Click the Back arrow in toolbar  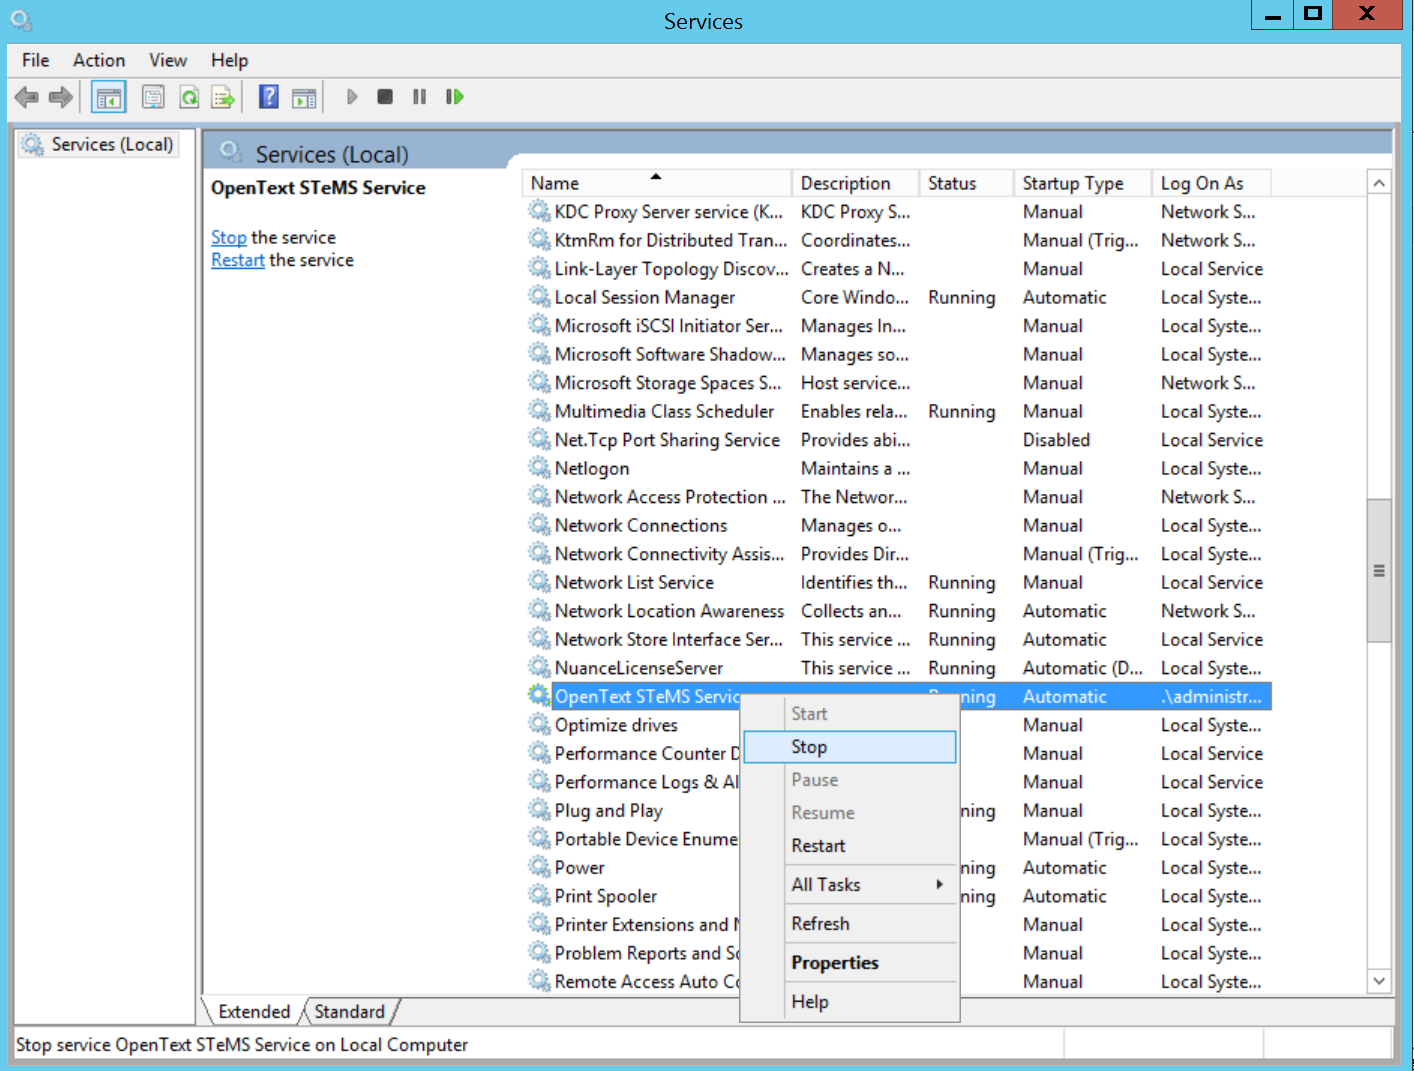pyautogui.click(x=27, y=97)
